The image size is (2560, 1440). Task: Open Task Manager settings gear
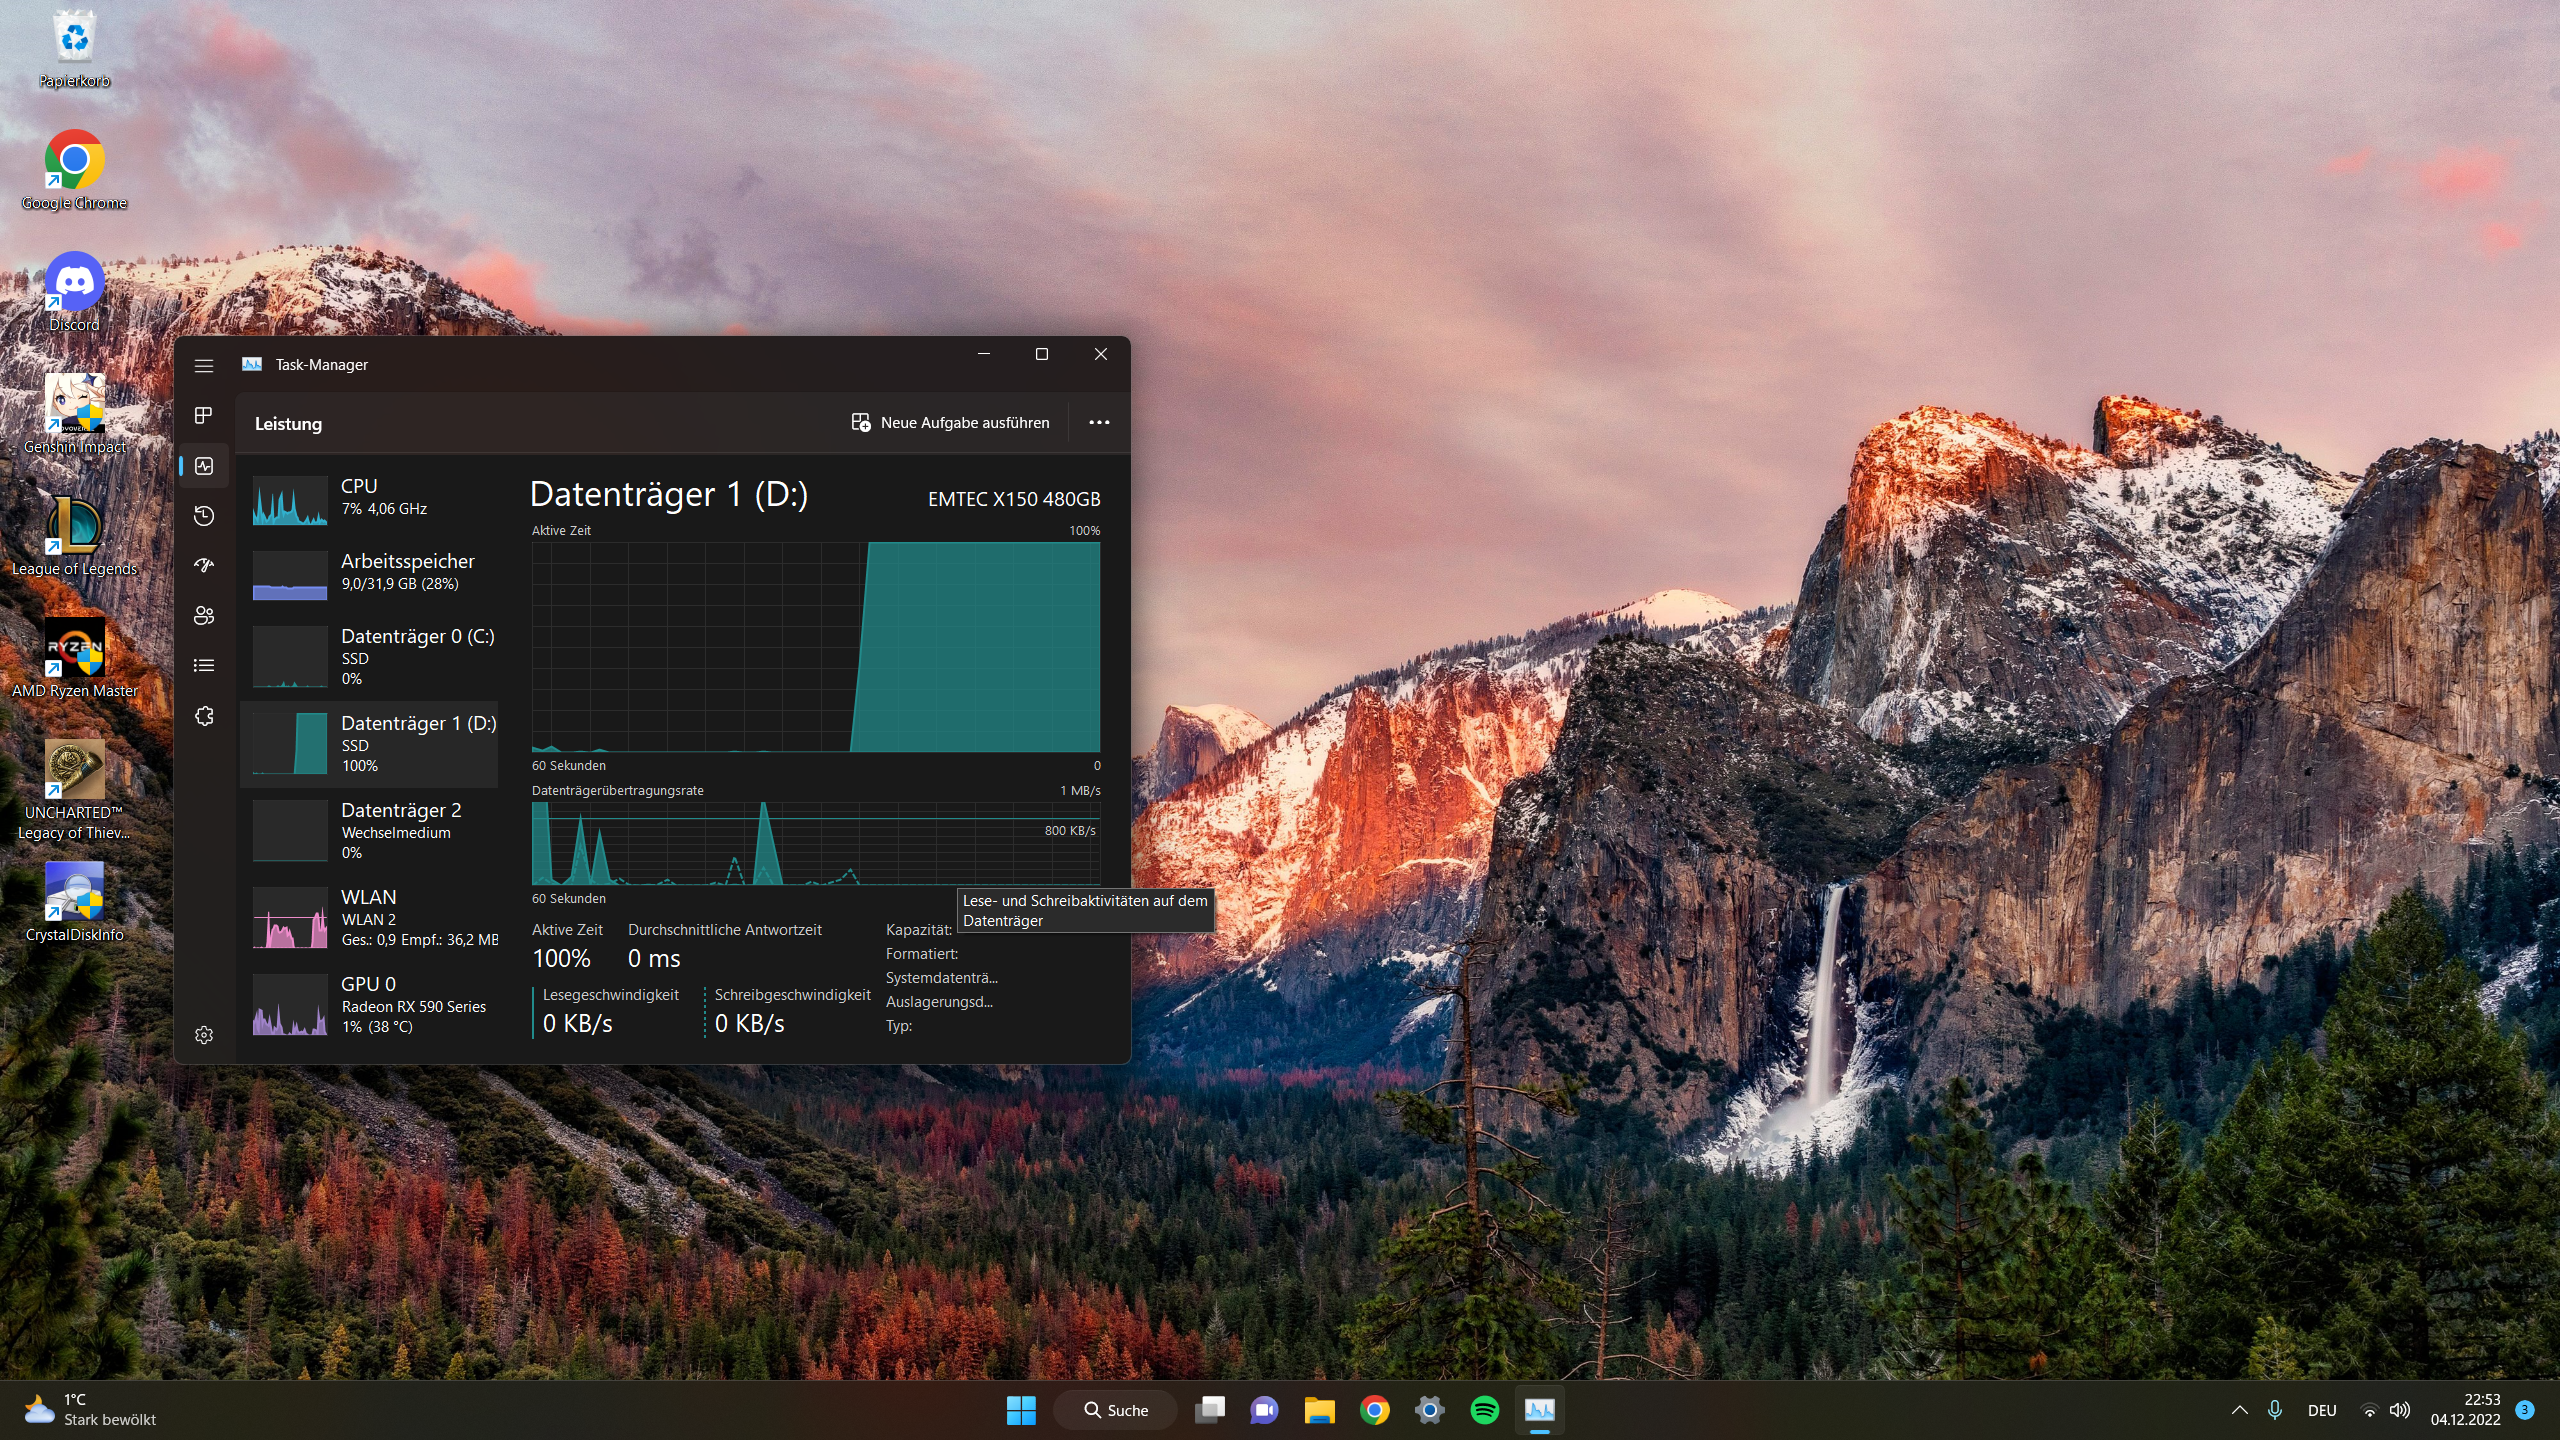coord(204,1035)
